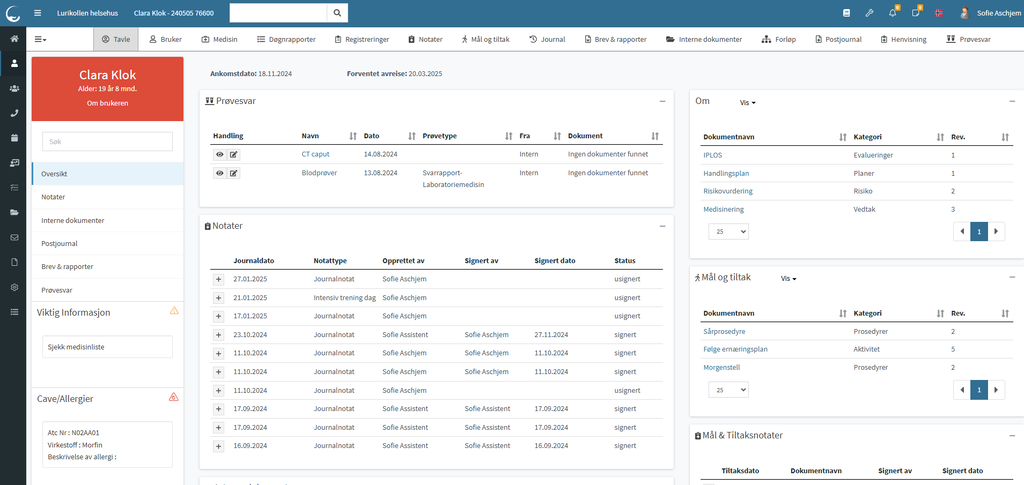Click the notifications bell icon
The width and height of the screenshot is (1024, 485).
pyautogui.click(x=892, y=13)
